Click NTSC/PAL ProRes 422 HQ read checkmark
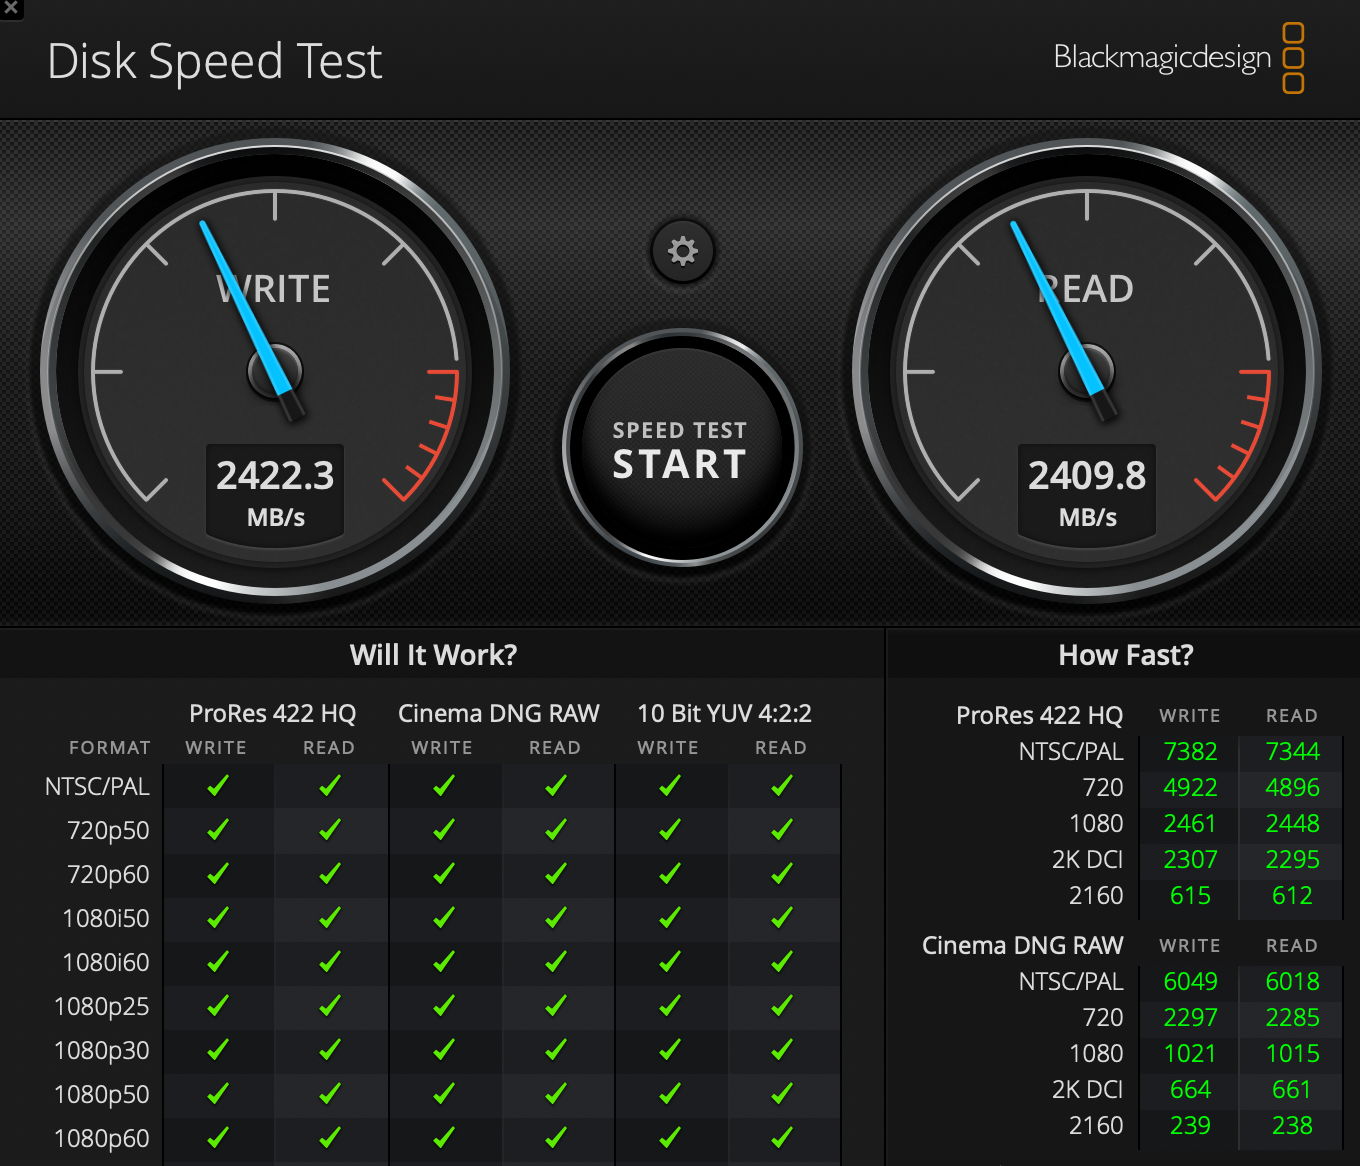This screenshot has width=1360, height=1166. tap(329, 786)
